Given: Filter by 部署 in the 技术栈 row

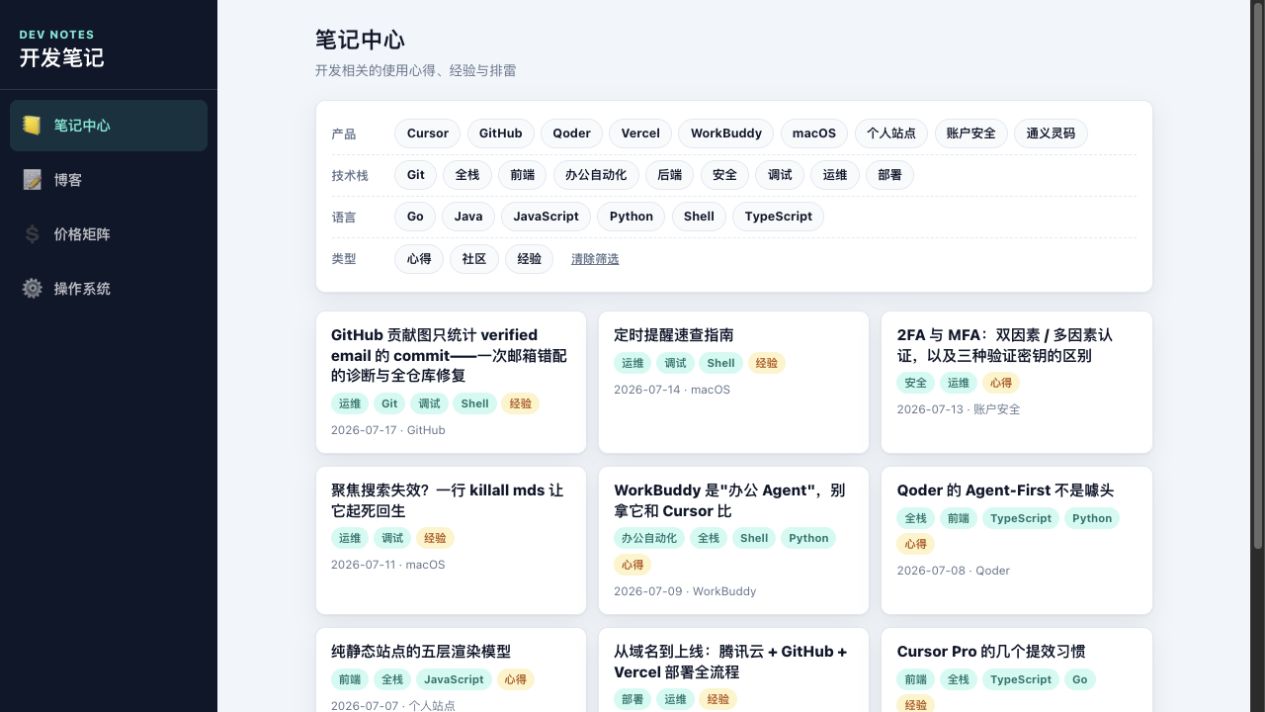Looking at the screenshot, I should 890,175.
